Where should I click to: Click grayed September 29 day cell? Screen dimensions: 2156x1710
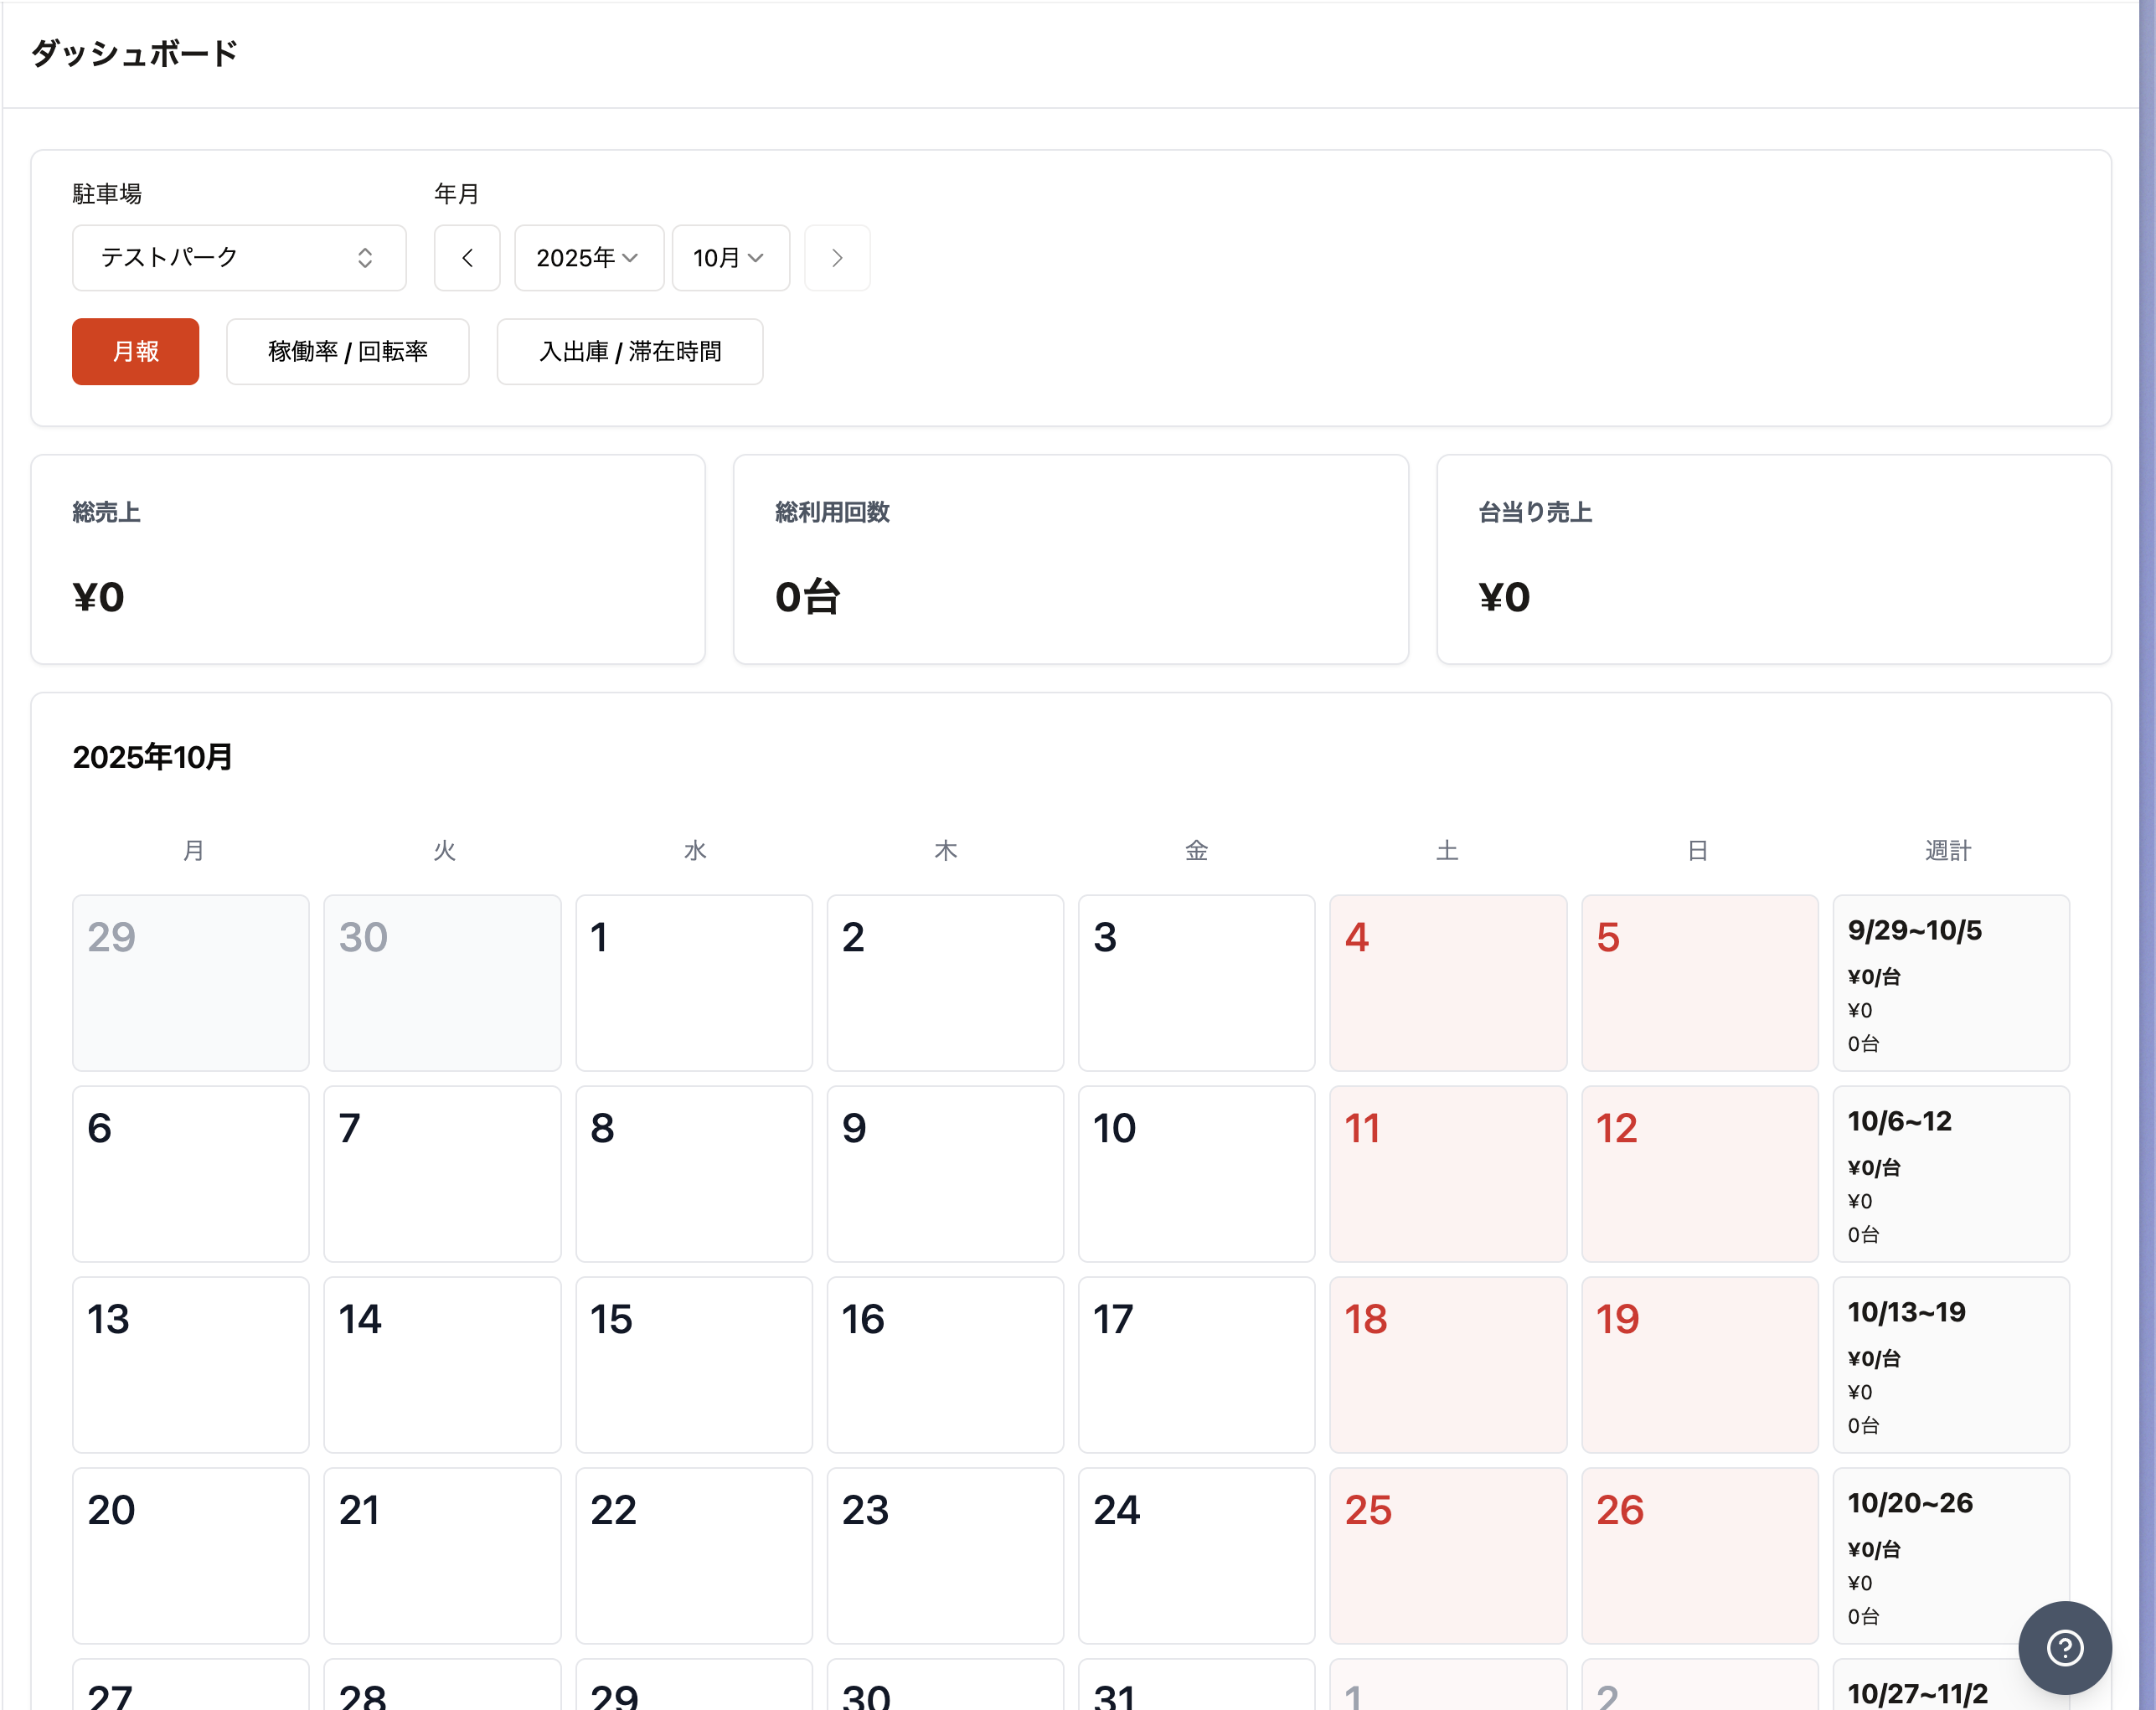190,982
